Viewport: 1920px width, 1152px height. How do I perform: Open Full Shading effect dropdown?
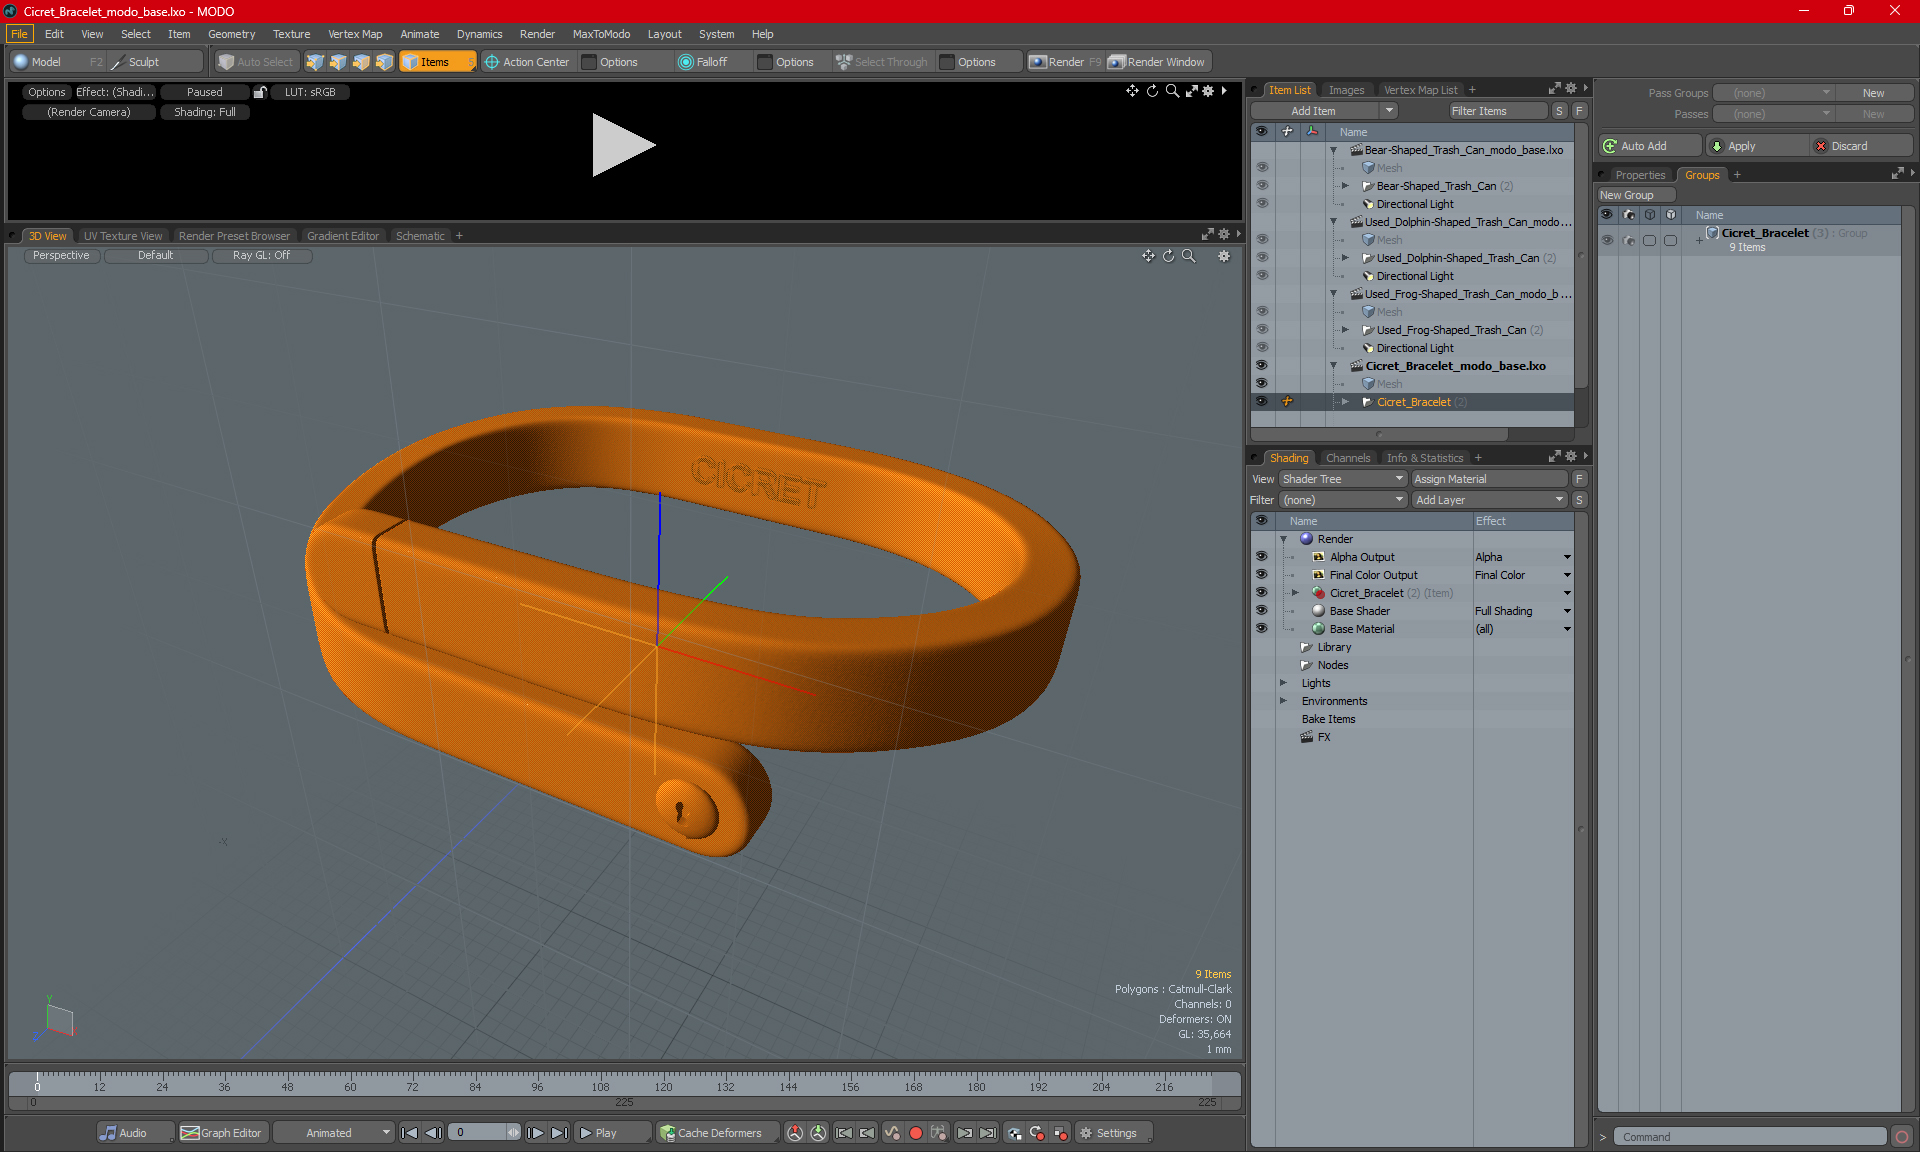tap(1567, 611)
